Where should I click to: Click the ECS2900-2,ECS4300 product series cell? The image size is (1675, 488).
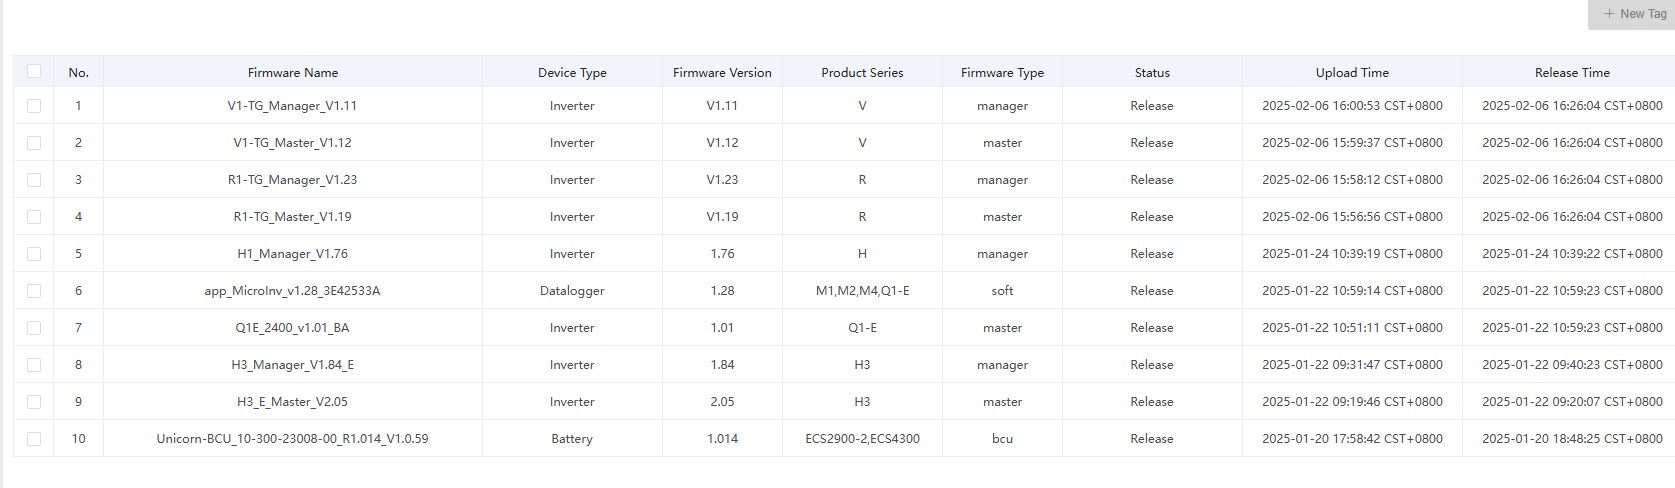pyautogui.click(x=862, y=439)
